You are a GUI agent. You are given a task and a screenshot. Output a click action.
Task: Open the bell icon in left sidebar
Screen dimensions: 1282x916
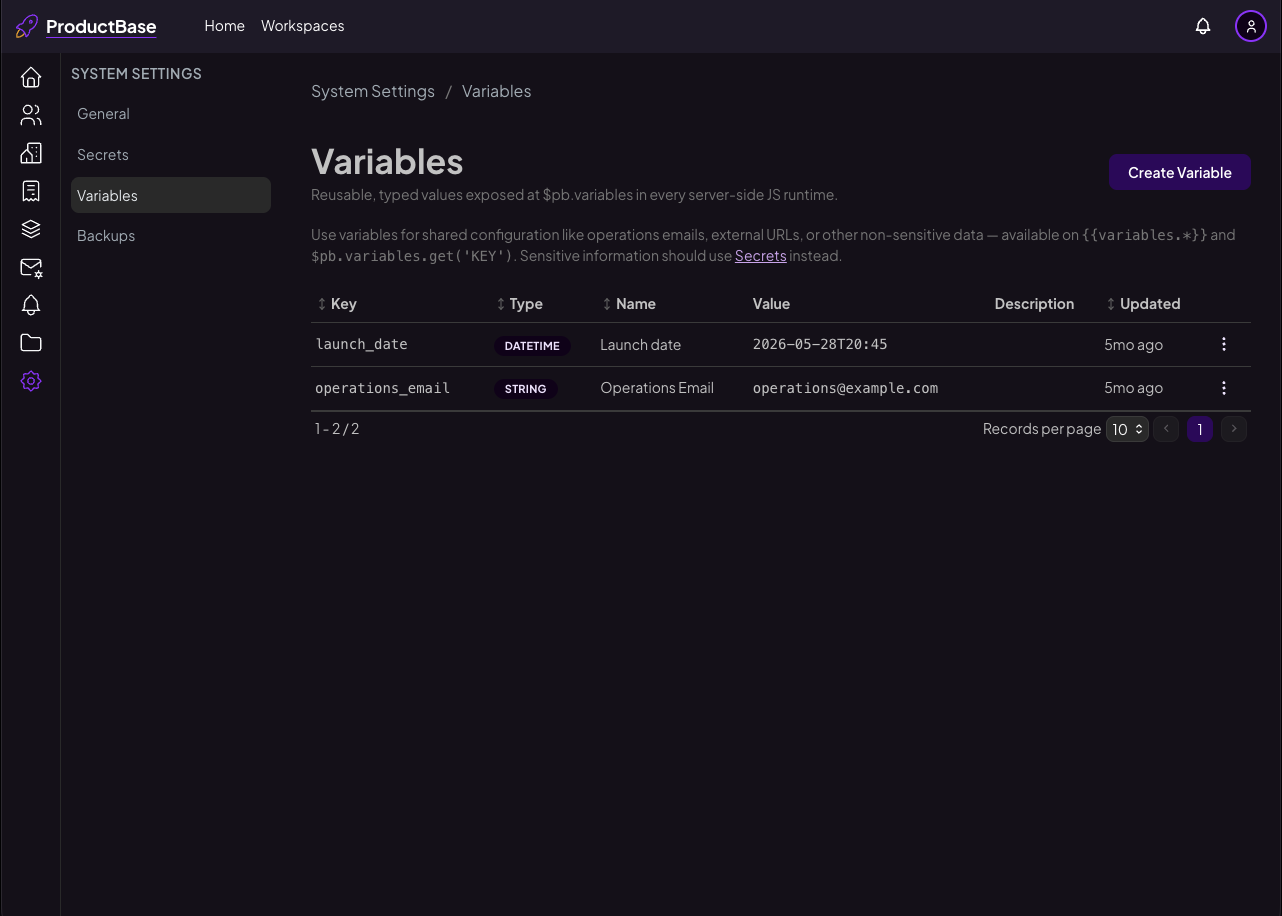click(31, 305)
